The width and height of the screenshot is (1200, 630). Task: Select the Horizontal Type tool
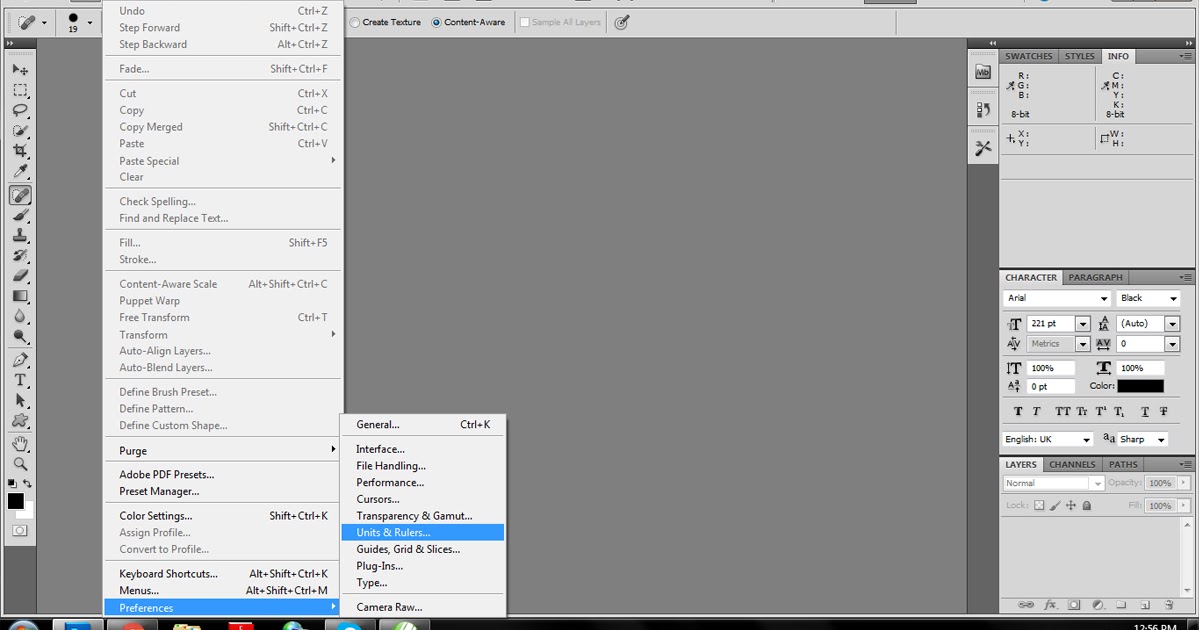click(x=20, y=381)
